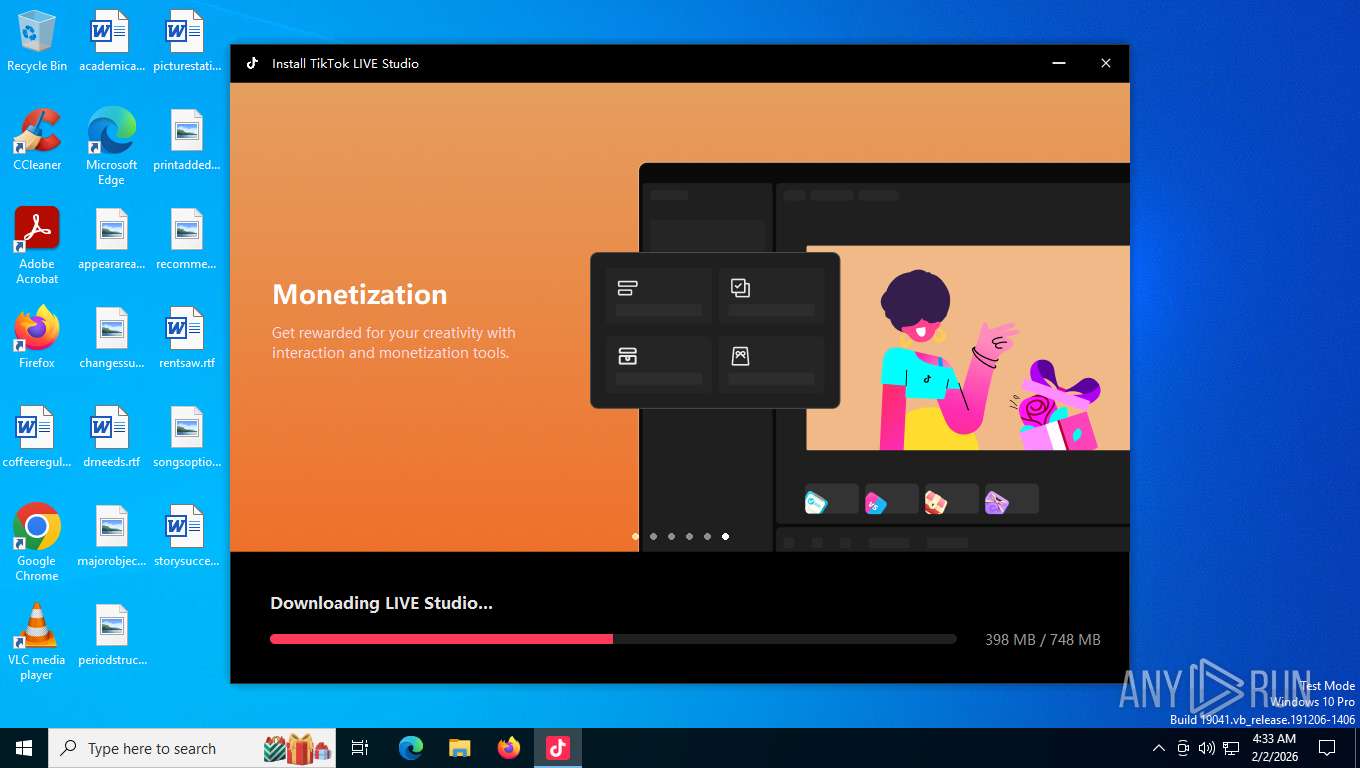Show hidden system tray icons
1360x768 pixels.
(1159, 748)
